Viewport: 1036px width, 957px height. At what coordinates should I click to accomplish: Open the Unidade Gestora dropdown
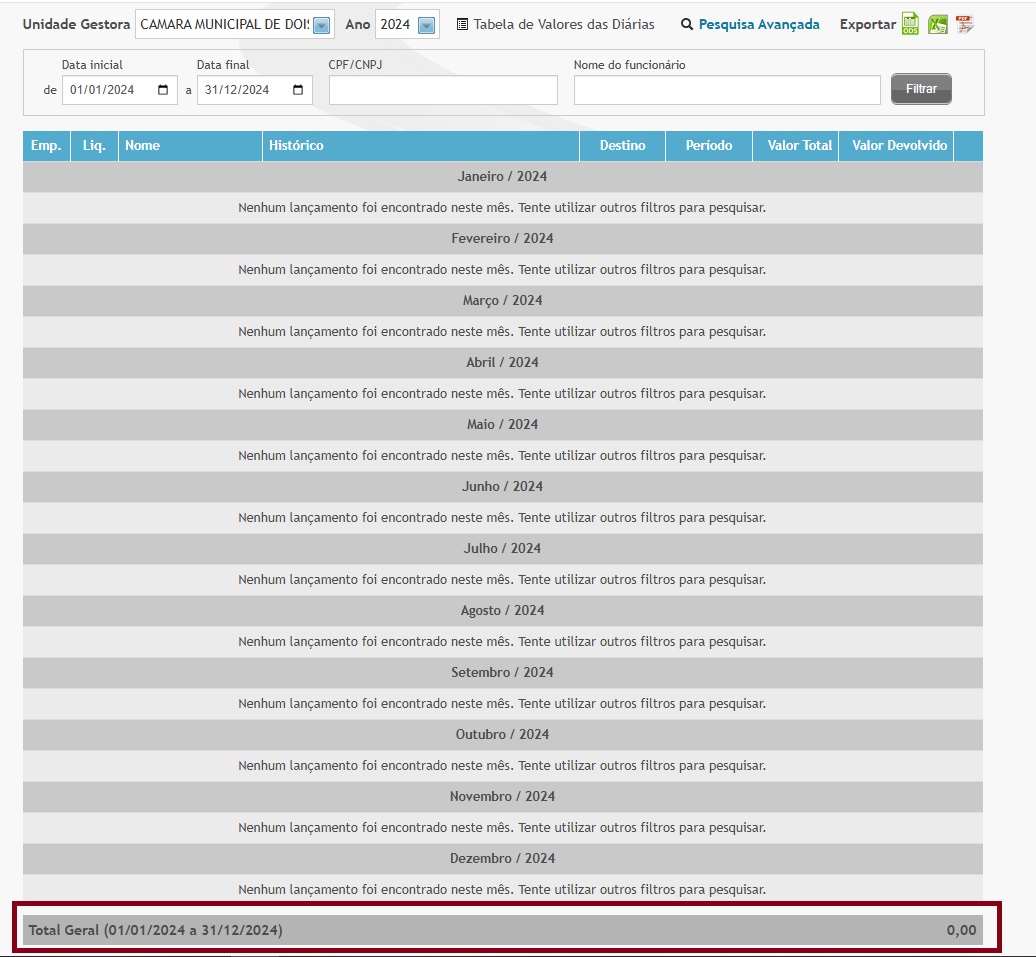pyautogui.click(x=322, y=25)
